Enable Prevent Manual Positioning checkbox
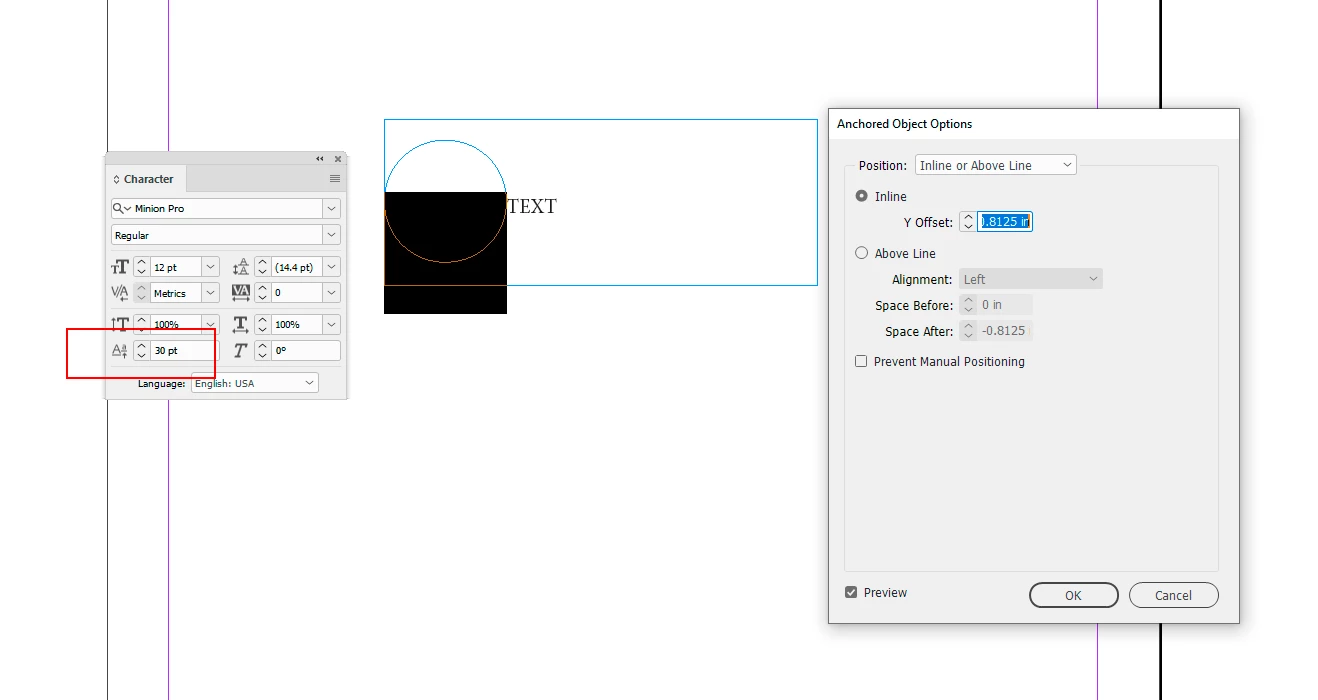Screen dimensions: 1318x700 (861, 361)
